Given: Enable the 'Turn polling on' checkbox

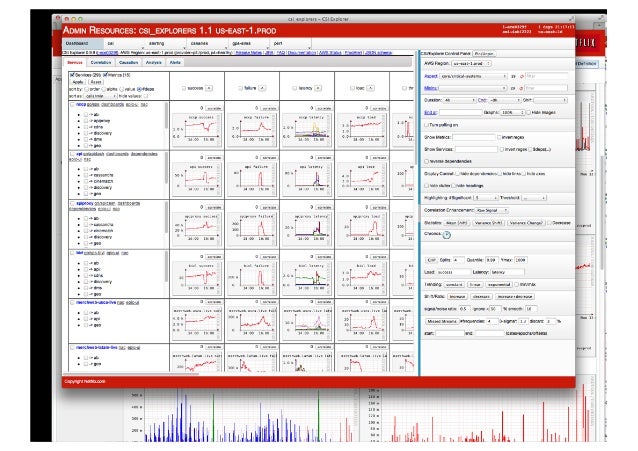Looking at the screenshot, I should click(x=426, y=125).
